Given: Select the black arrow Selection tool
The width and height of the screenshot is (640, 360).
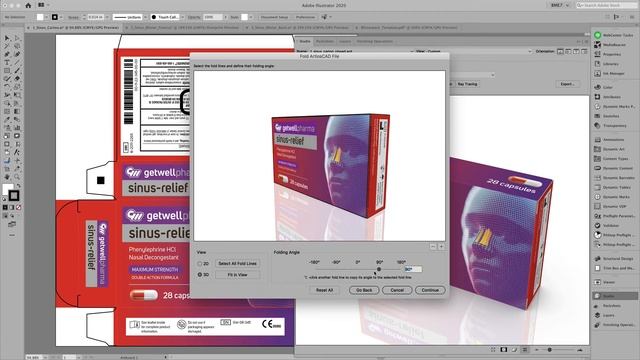Looking at the screenshot, I should click(7, 38).
